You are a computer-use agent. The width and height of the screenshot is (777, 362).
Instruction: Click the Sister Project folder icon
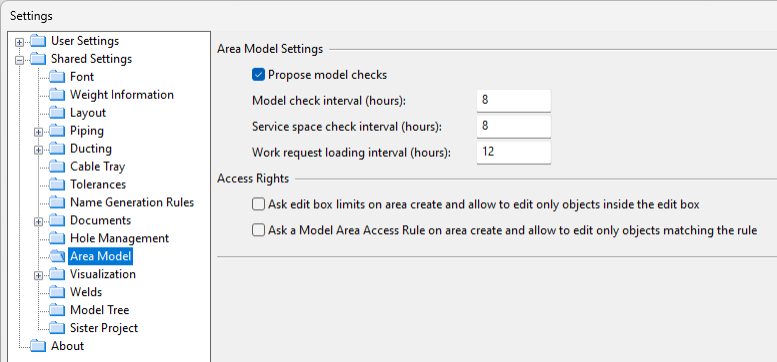[57, 328]
